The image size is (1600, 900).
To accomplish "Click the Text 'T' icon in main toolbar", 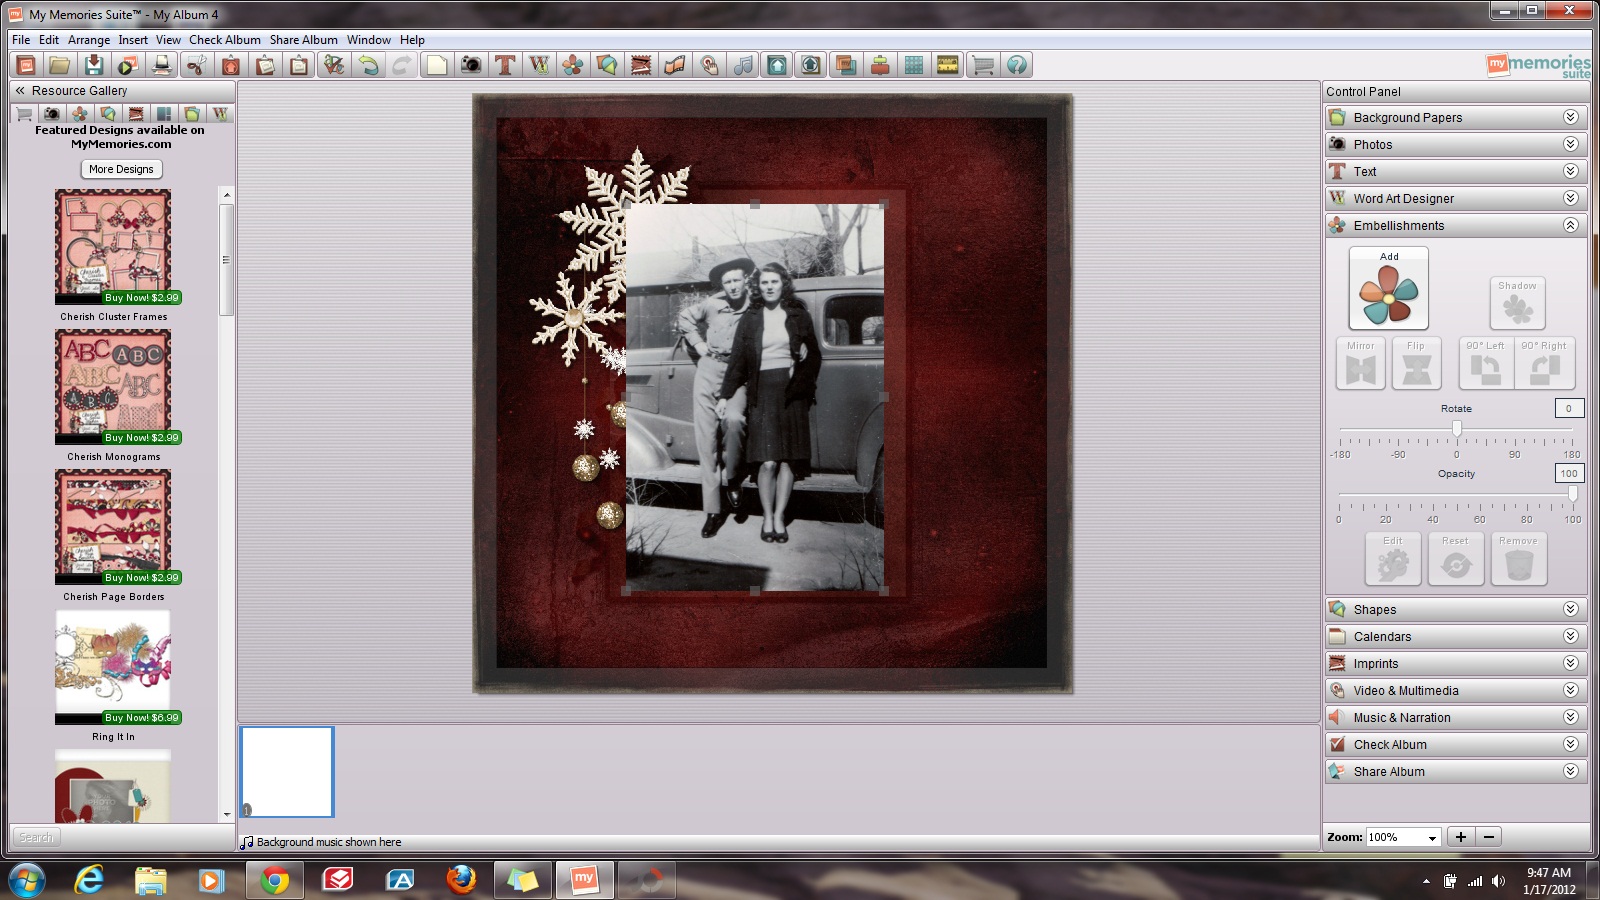I will 505,65.
